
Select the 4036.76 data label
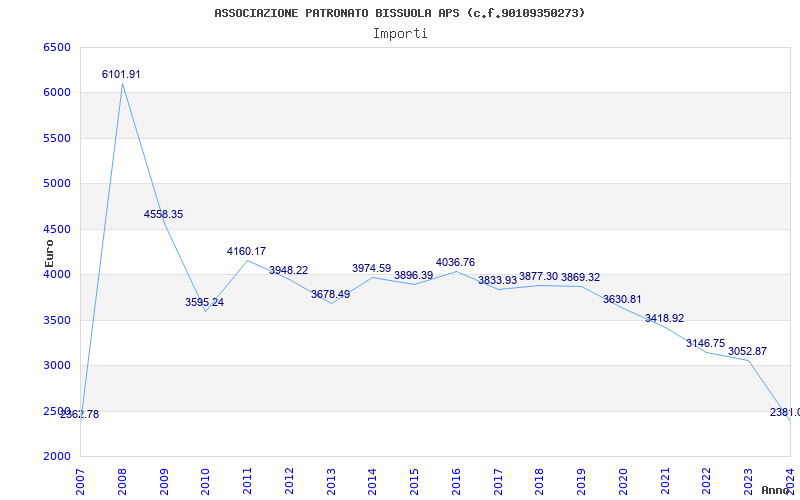pos(455,263)
